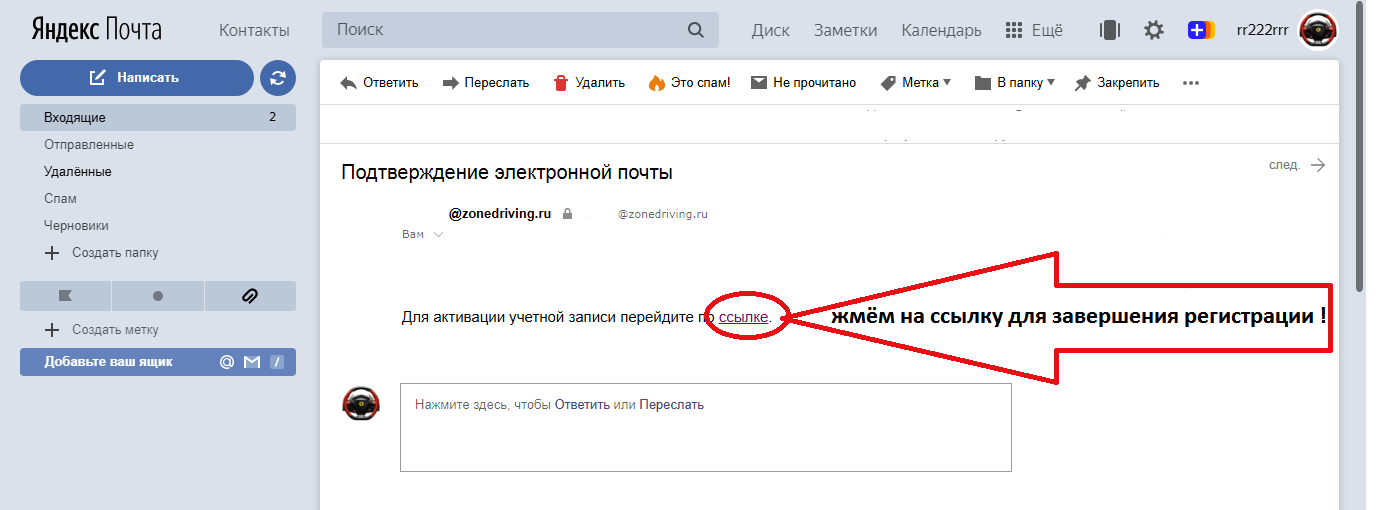1389x510 pixels.
Task: Click Закрепить pin button
Action: click(x=1117, y=83)
